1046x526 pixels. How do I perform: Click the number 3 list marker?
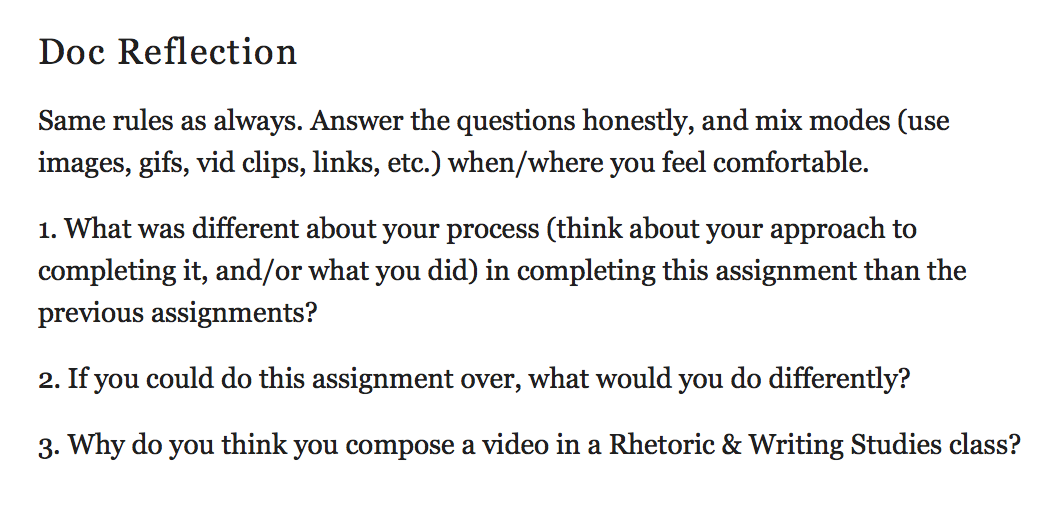coord(49,446)
